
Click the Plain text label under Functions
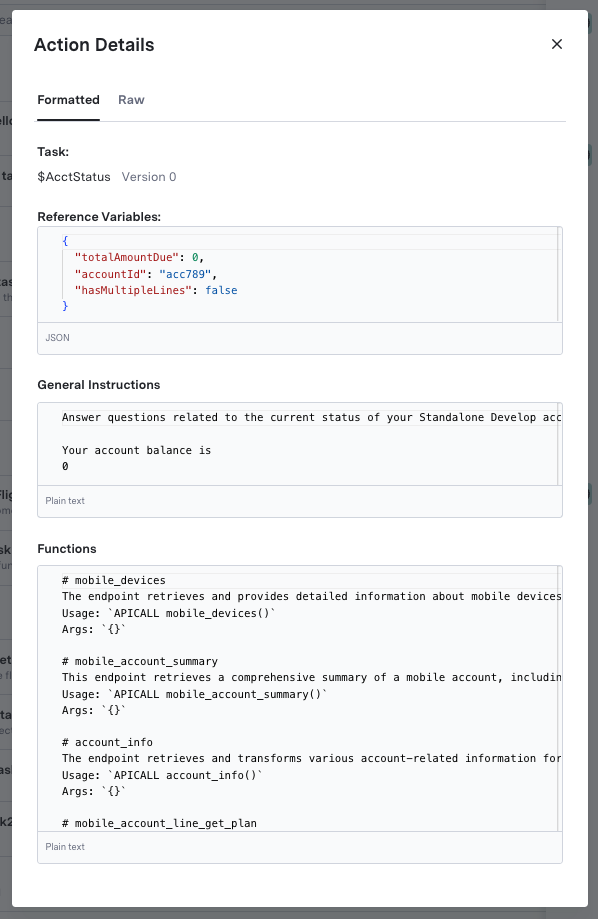[65, 846]
